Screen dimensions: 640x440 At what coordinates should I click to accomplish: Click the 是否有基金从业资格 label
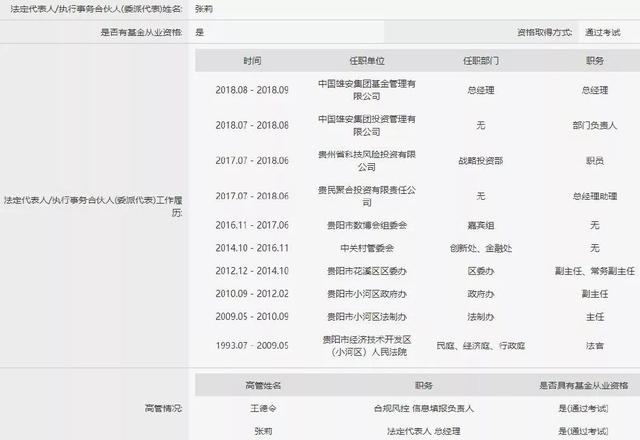(x=141, y=32)
